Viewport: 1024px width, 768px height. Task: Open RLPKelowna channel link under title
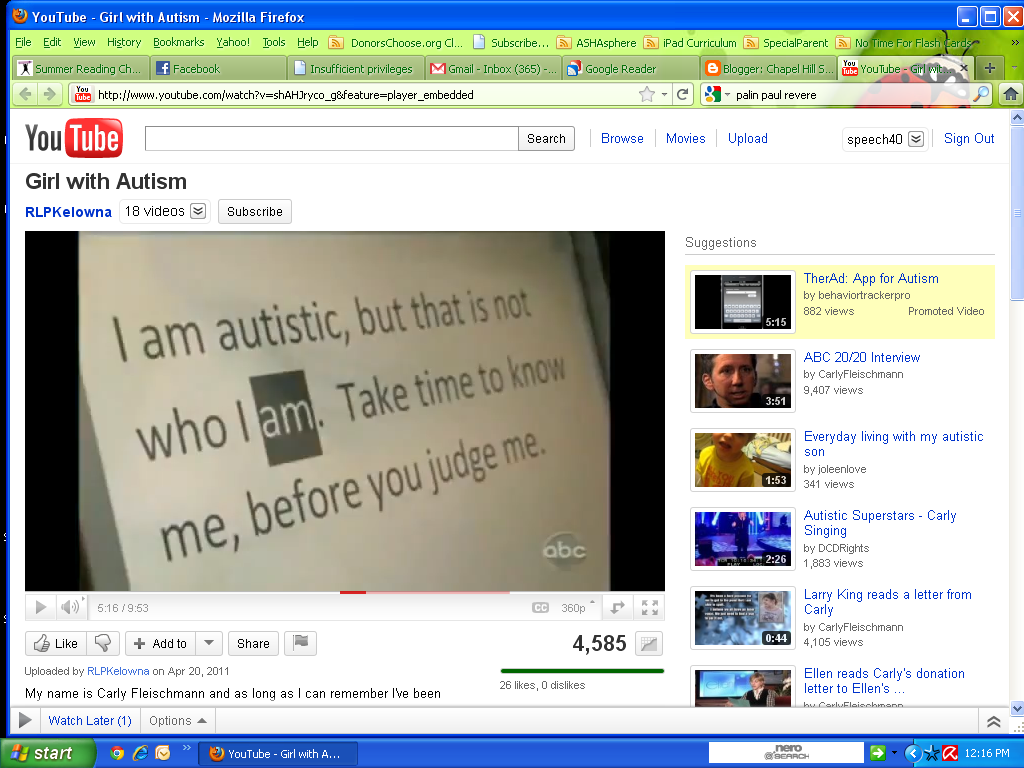pyautogui.click(x=68, y=212)
